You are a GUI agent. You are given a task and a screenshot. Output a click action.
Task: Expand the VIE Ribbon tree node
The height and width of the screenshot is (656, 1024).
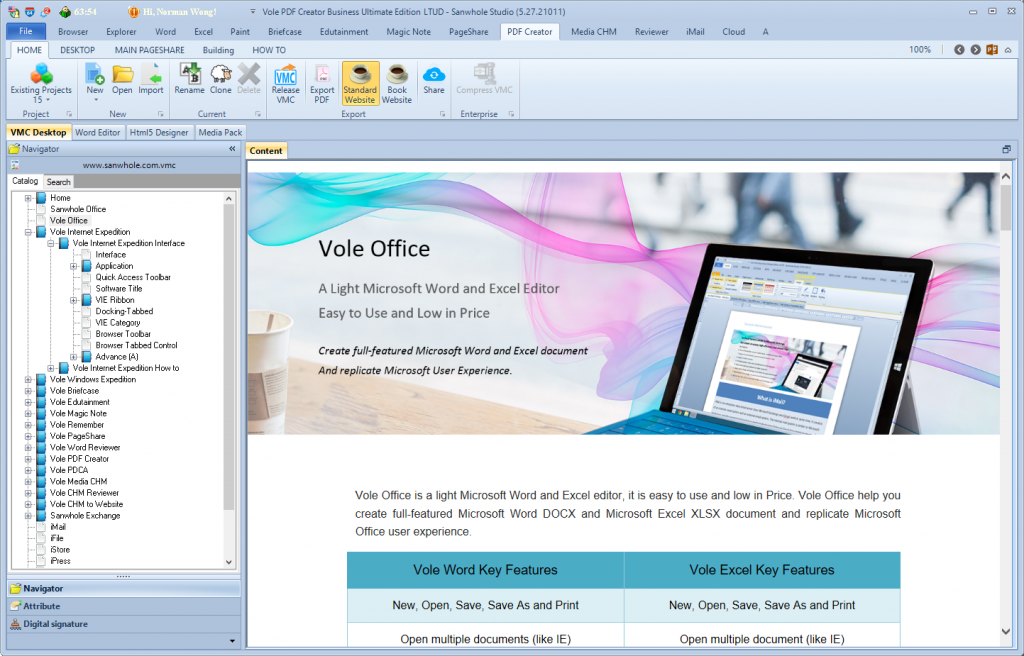[x=74, y=300]
